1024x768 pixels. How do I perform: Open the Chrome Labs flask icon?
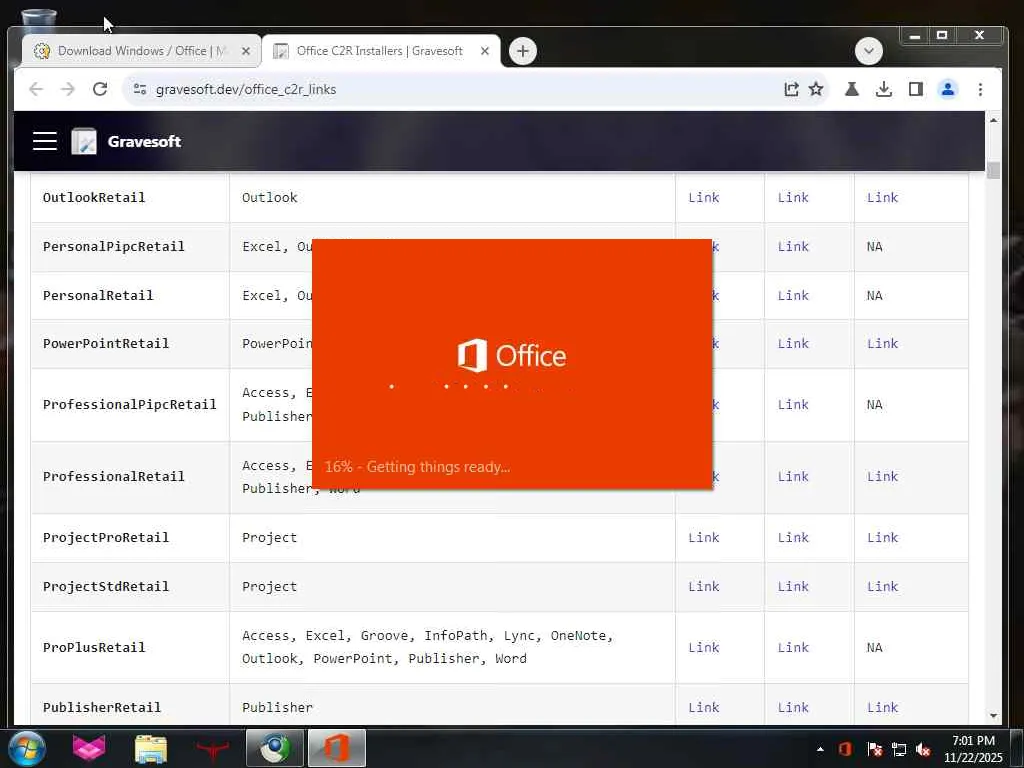click(852, 89)
